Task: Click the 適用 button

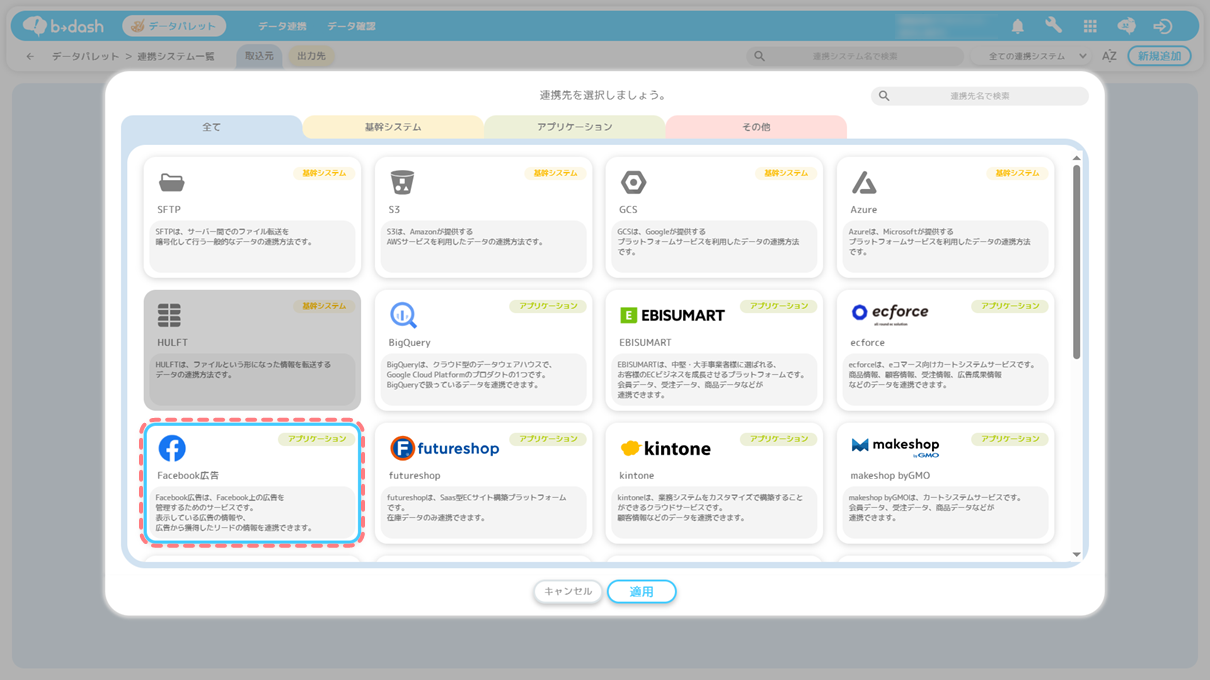Action: click(641, 592)
